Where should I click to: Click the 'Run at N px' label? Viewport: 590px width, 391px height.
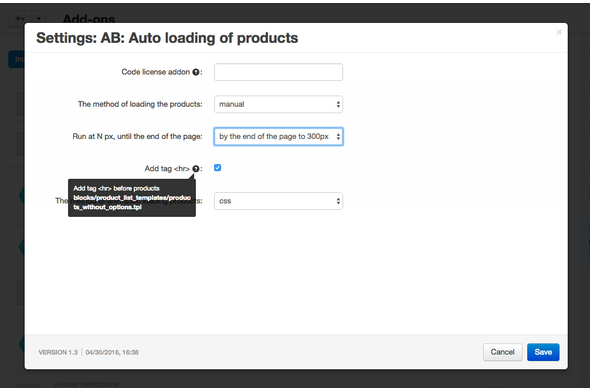(x=137, y=136)
